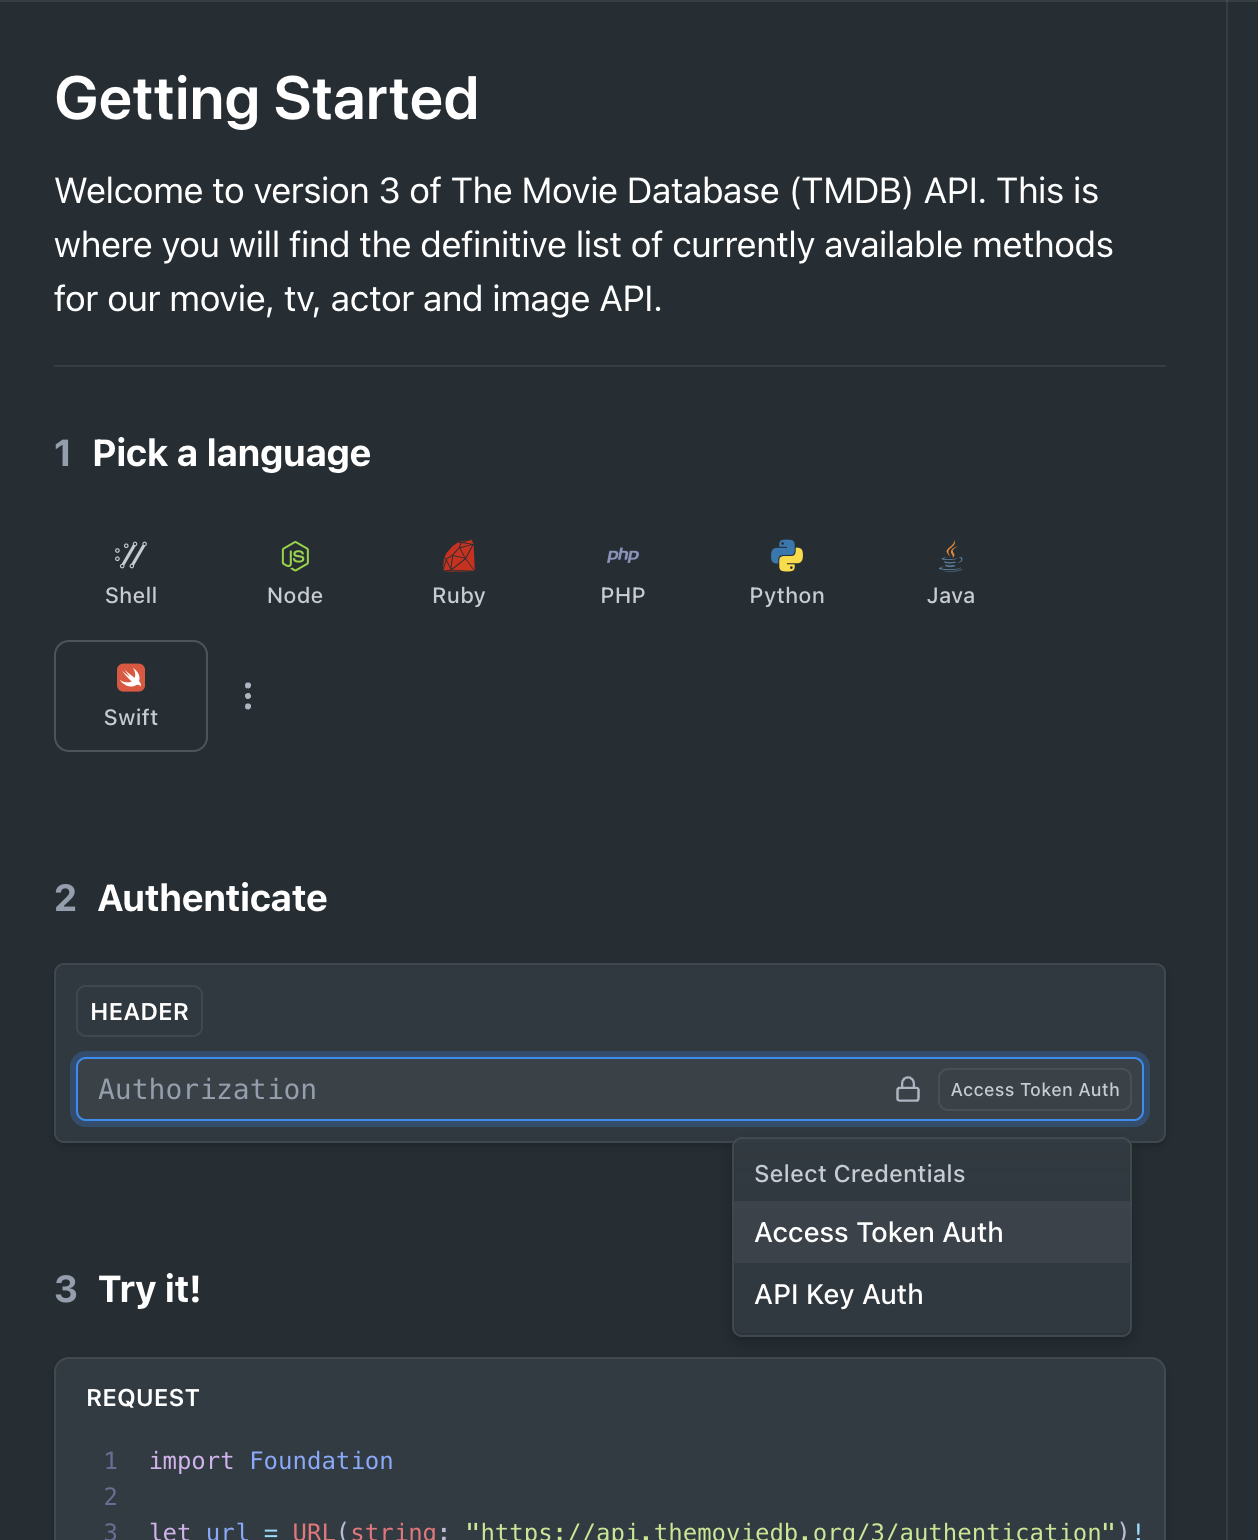Click the lock icon in Authorization field

pos(908,1089)
